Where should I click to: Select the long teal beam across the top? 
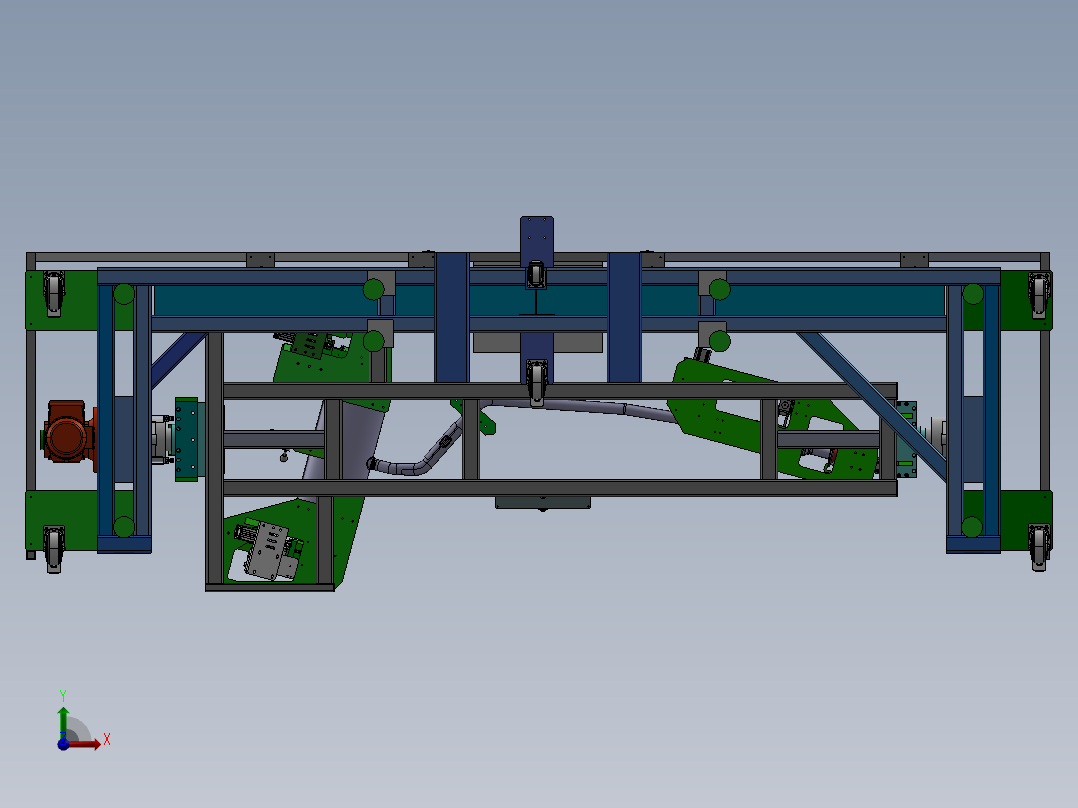click(550, 301)
